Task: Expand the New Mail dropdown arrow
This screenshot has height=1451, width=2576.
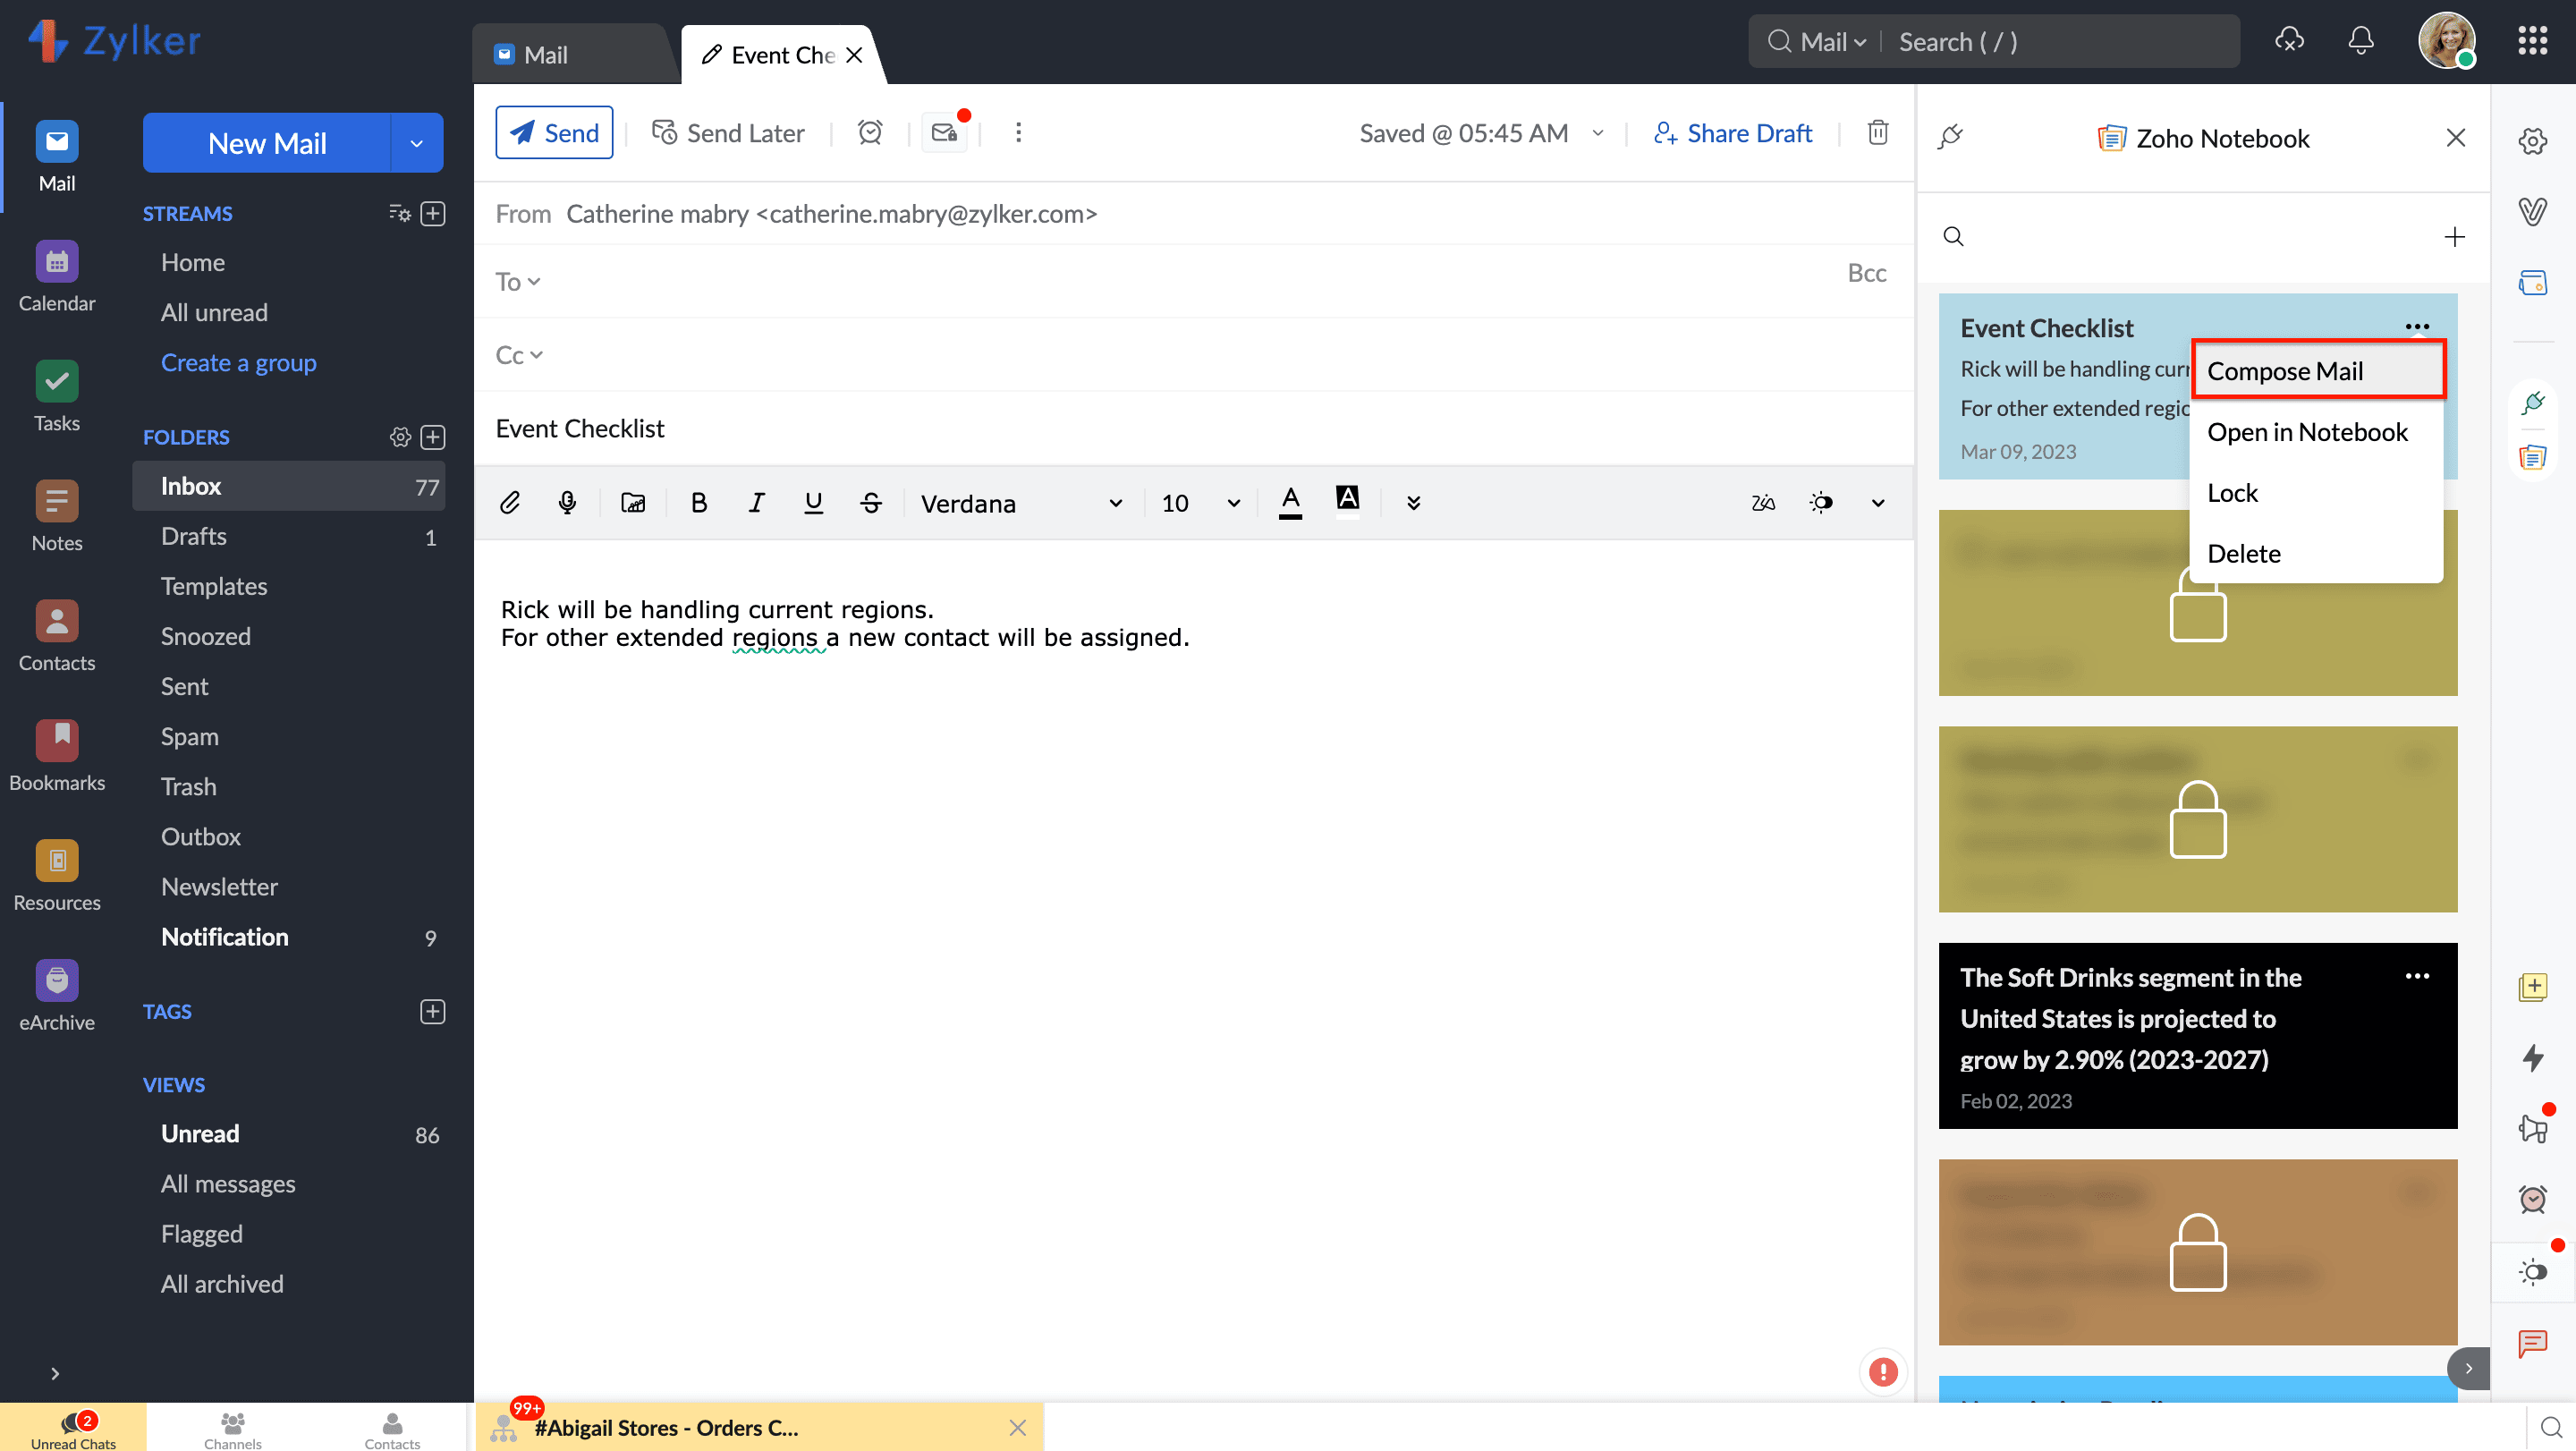Action: (x=417, y=143)
